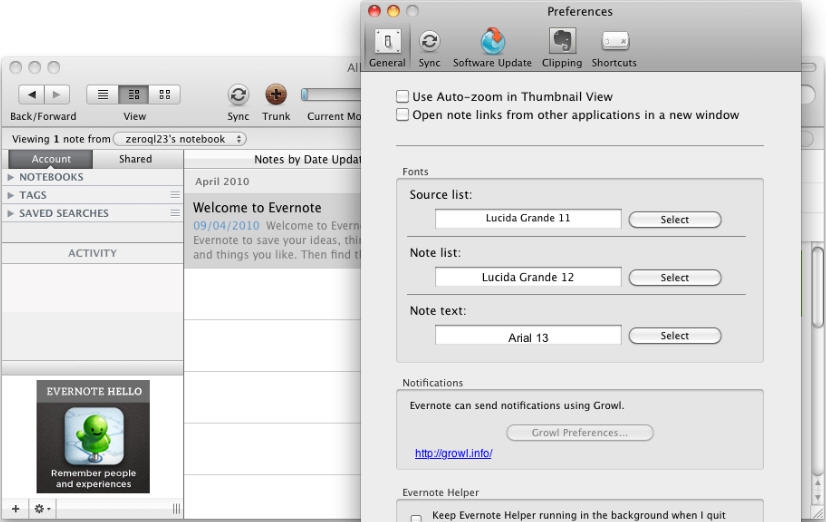Click the Lucida Grande 12 font field
The image size is (826, 522).
(x=528, y=277)
